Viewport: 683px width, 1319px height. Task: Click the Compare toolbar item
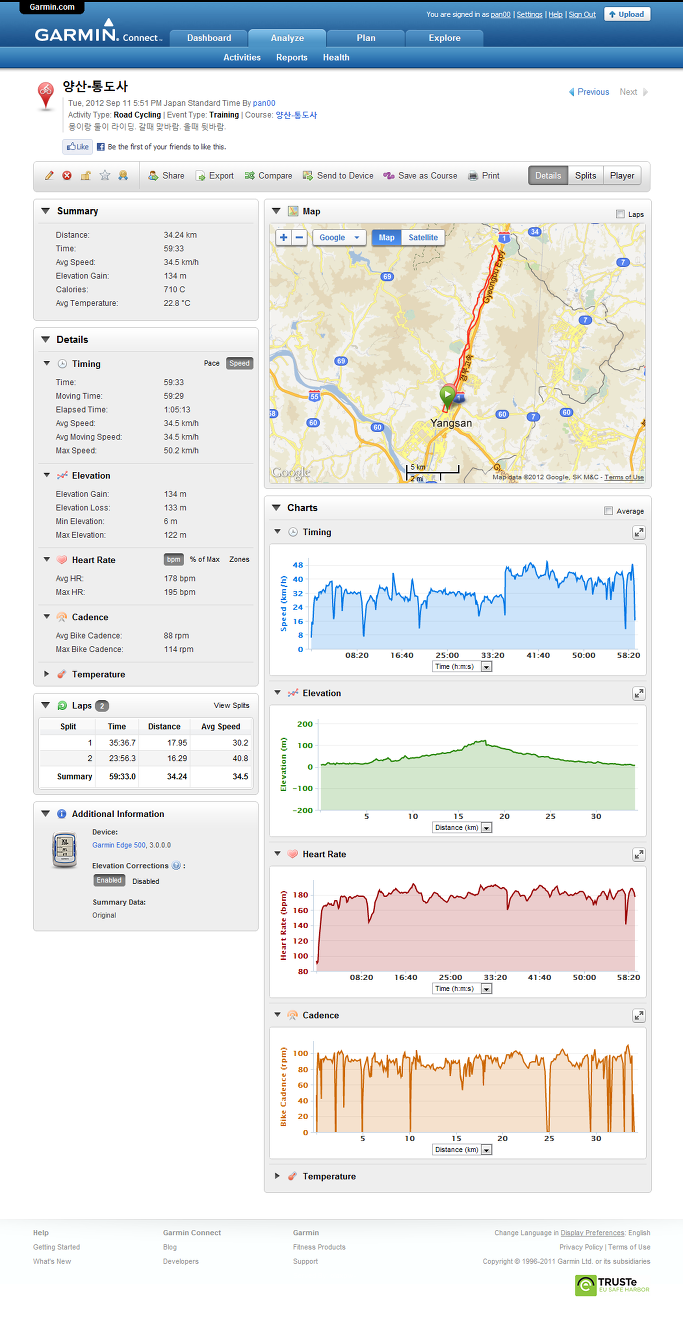pos(268,175)
